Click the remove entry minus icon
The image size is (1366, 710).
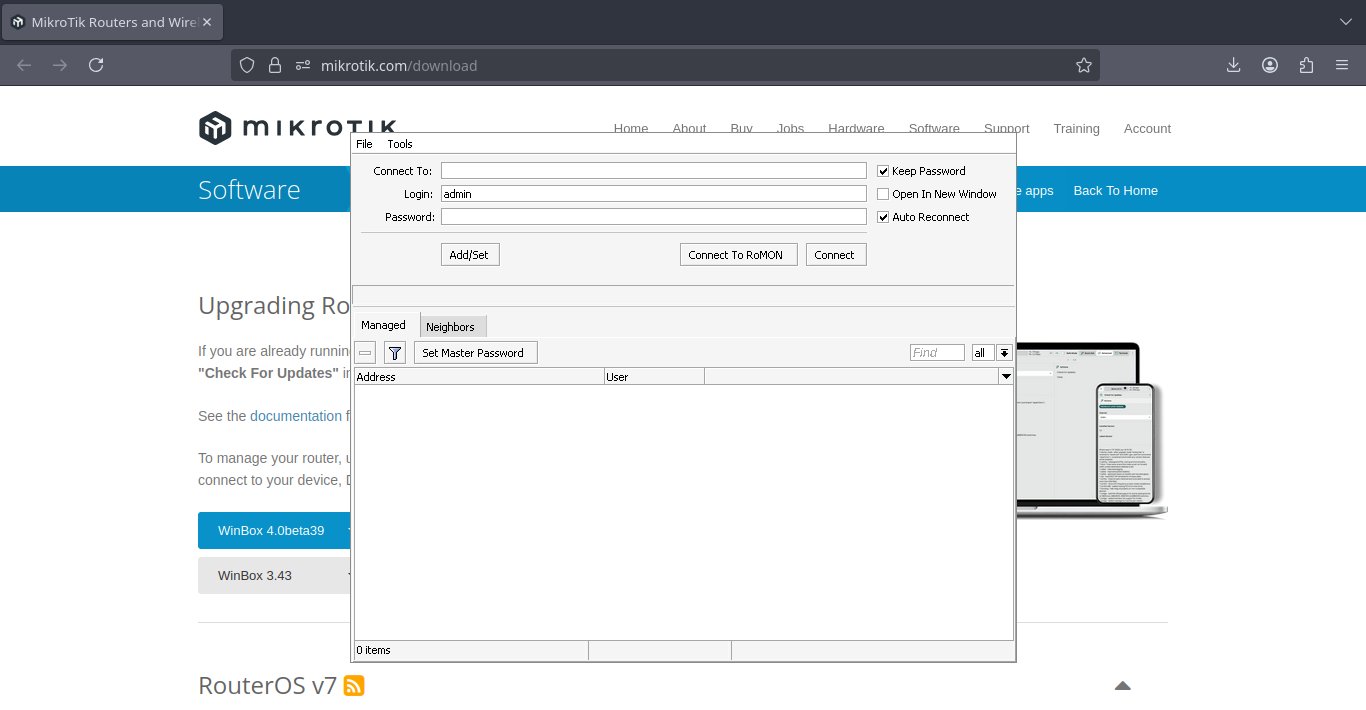point(366,353)
